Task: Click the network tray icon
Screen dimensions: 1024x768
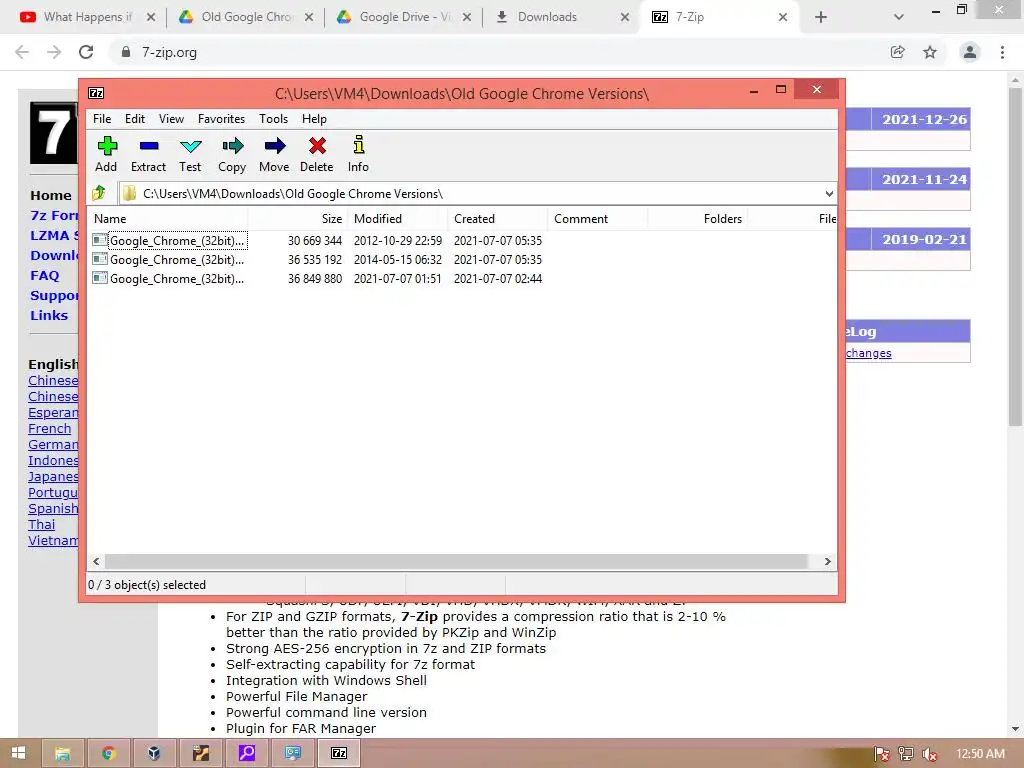Action: [906, 754]
